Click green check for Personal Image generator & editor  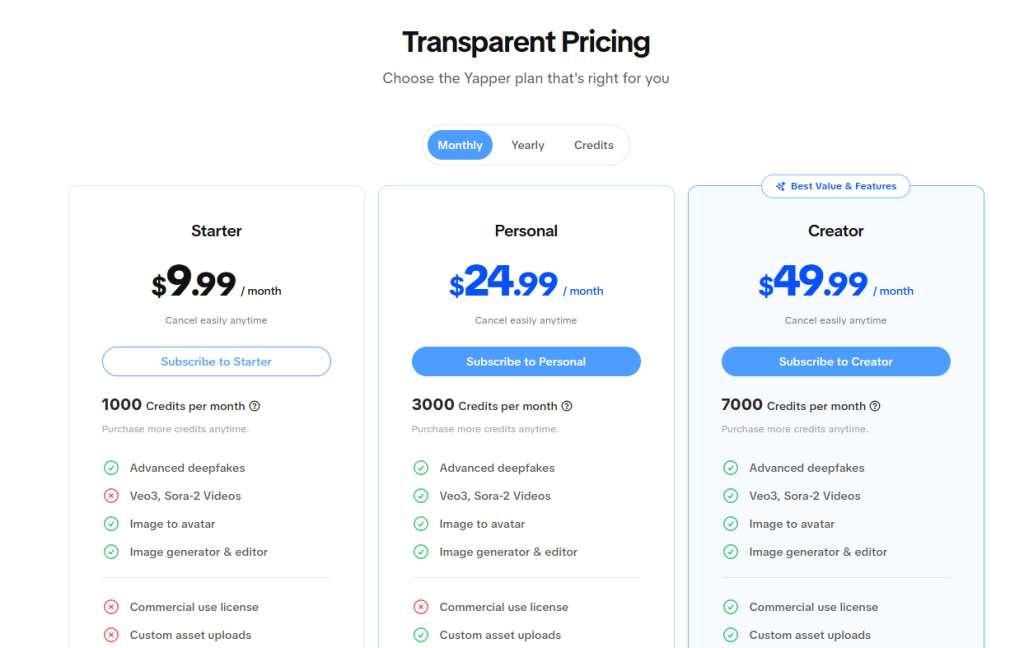coord(421,552)
